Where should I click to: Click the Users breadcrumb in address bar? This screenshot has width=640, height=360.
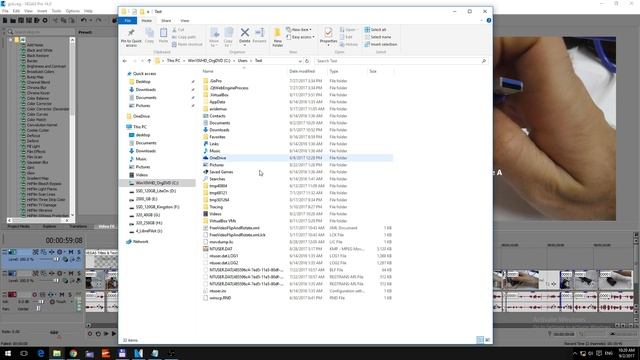242,60
